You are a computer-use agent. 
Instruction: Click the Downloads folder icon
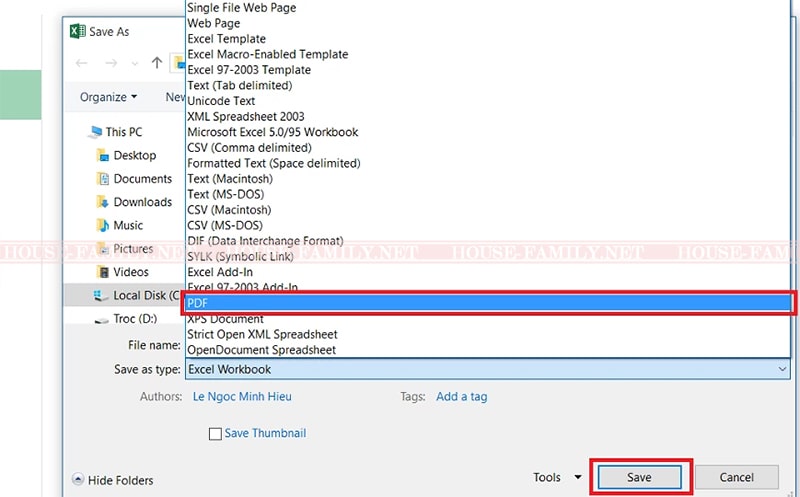pos(103,202)
